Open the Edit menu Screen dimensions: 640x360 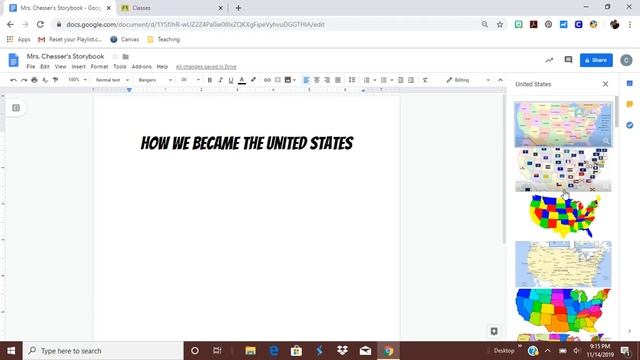click(x=45, y=67)
